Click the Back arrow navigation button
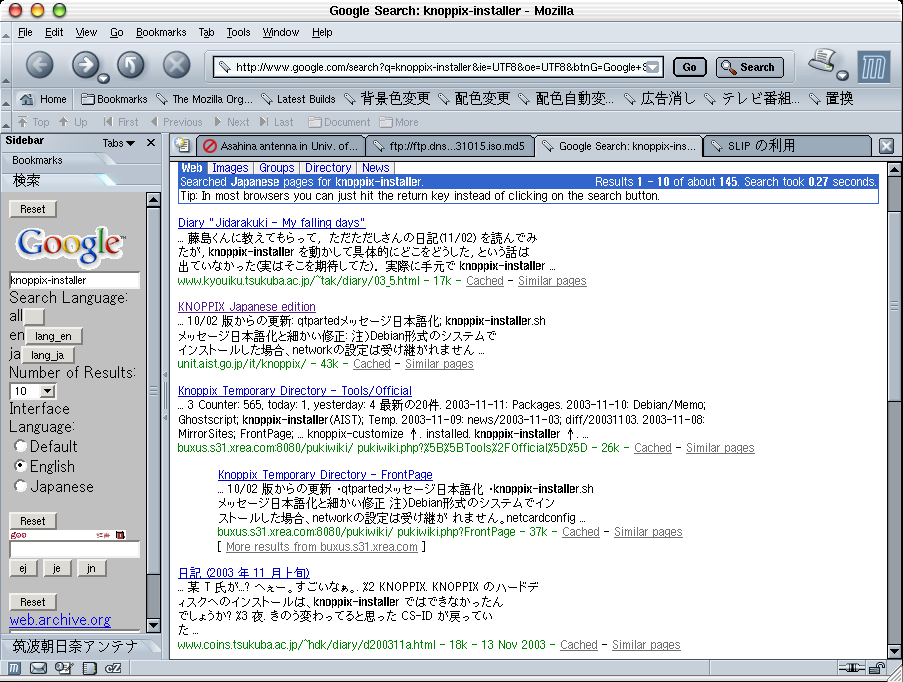Image resolution: width=903 pixels, height=682 pixels. tap(39, 65)
